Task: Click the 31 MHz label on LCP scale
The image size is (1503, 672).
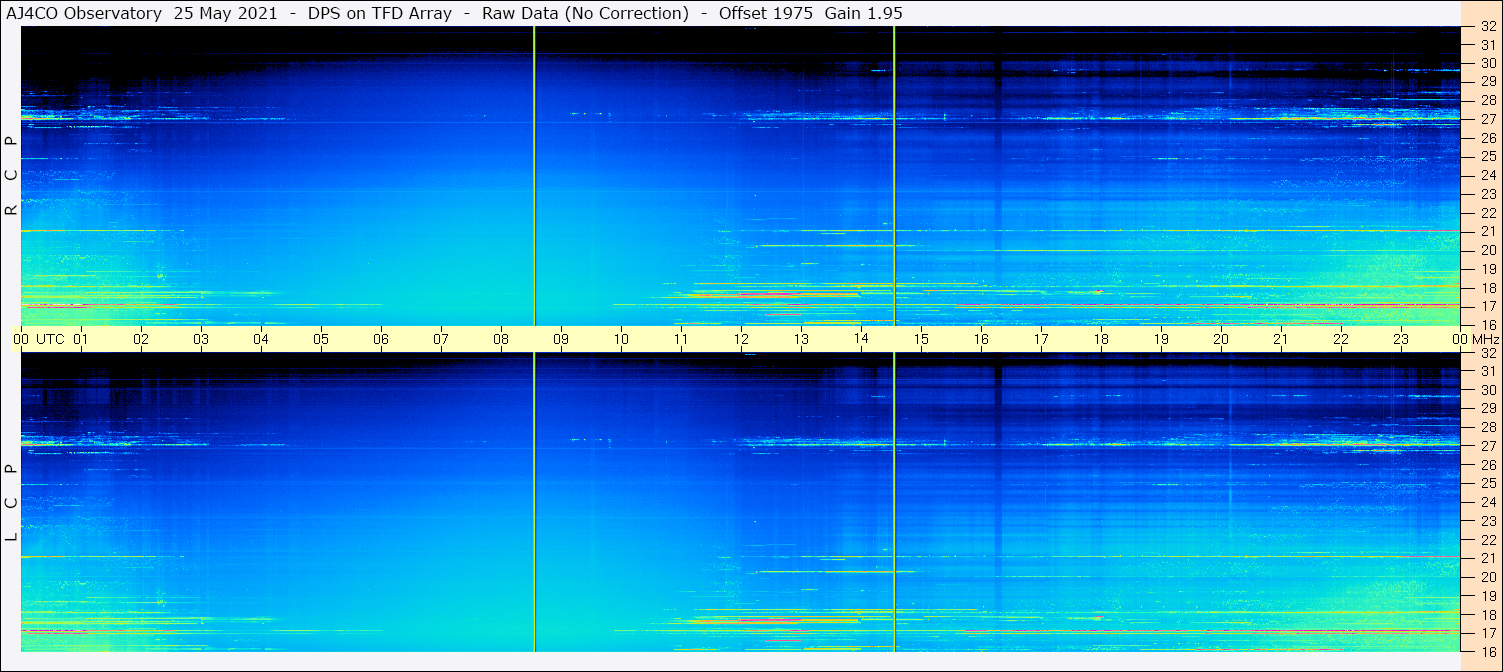Action: (1487, 371)
